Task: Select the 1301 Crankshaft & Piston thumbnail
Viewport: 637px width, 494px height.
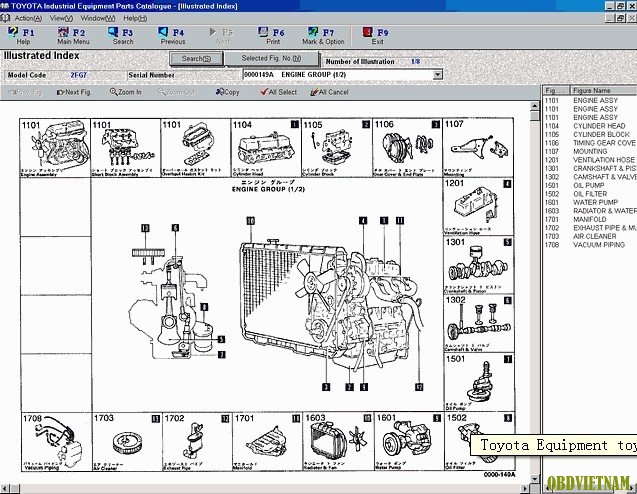Action: (x=478, y=265)
